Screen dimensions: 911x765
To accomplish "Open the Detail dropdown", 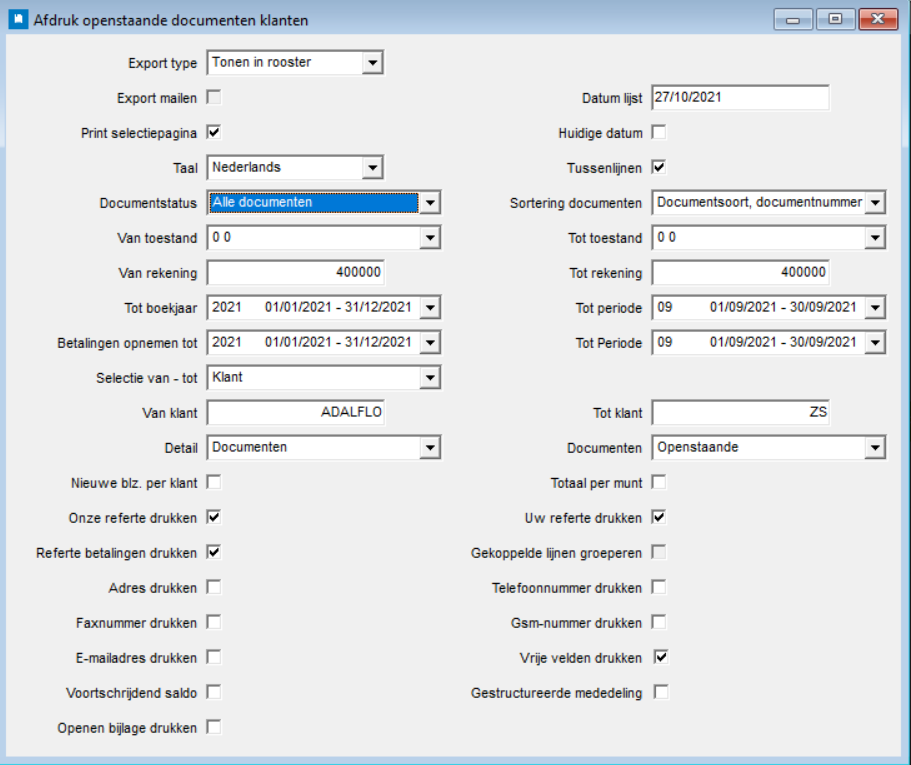I will coord(430,448).
